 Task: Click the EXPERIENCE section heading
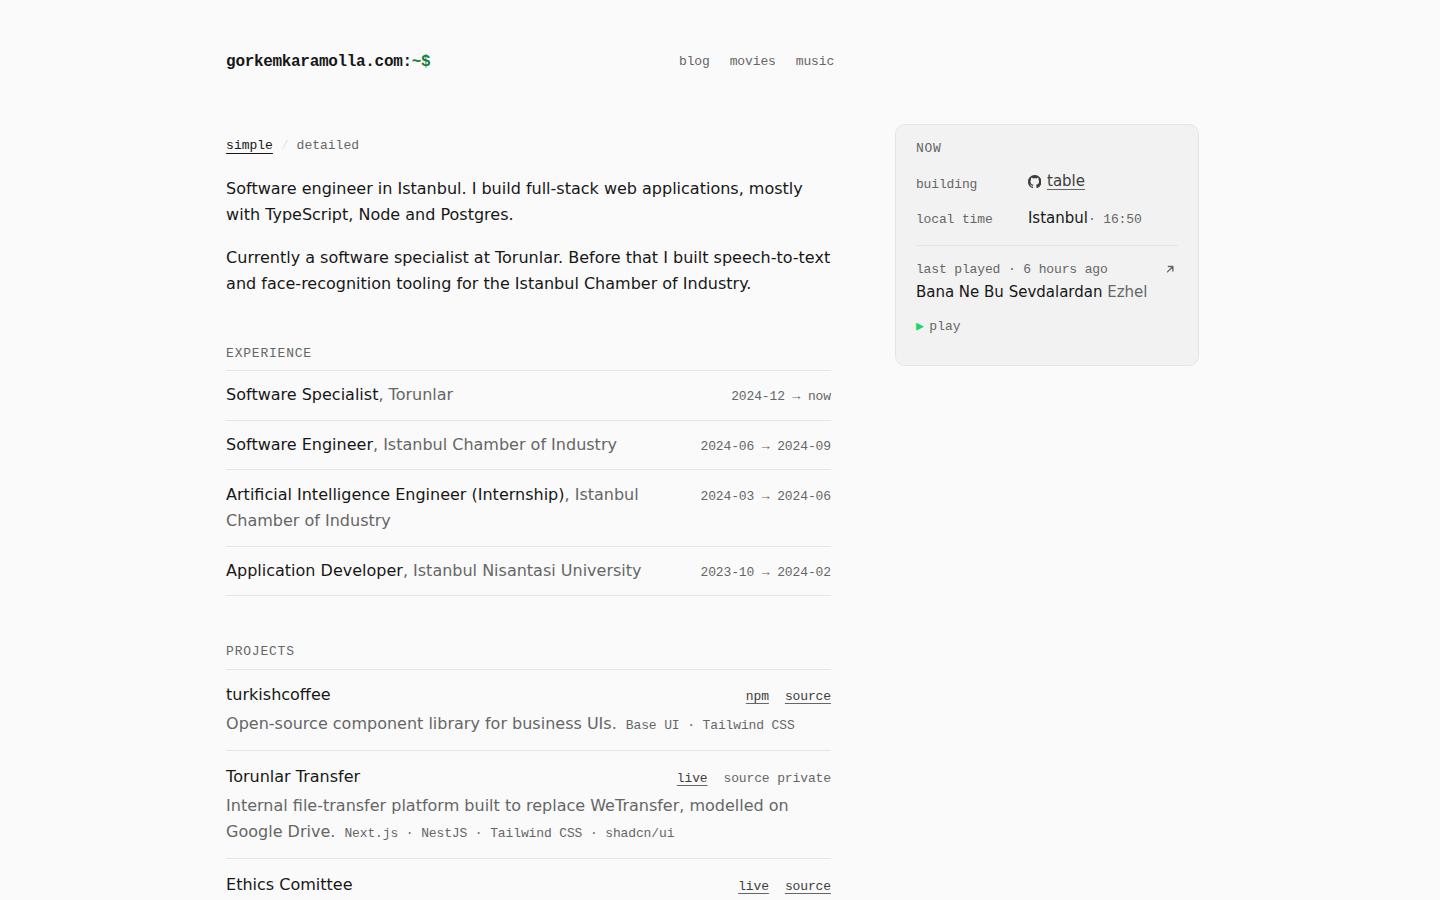[269, 353]
